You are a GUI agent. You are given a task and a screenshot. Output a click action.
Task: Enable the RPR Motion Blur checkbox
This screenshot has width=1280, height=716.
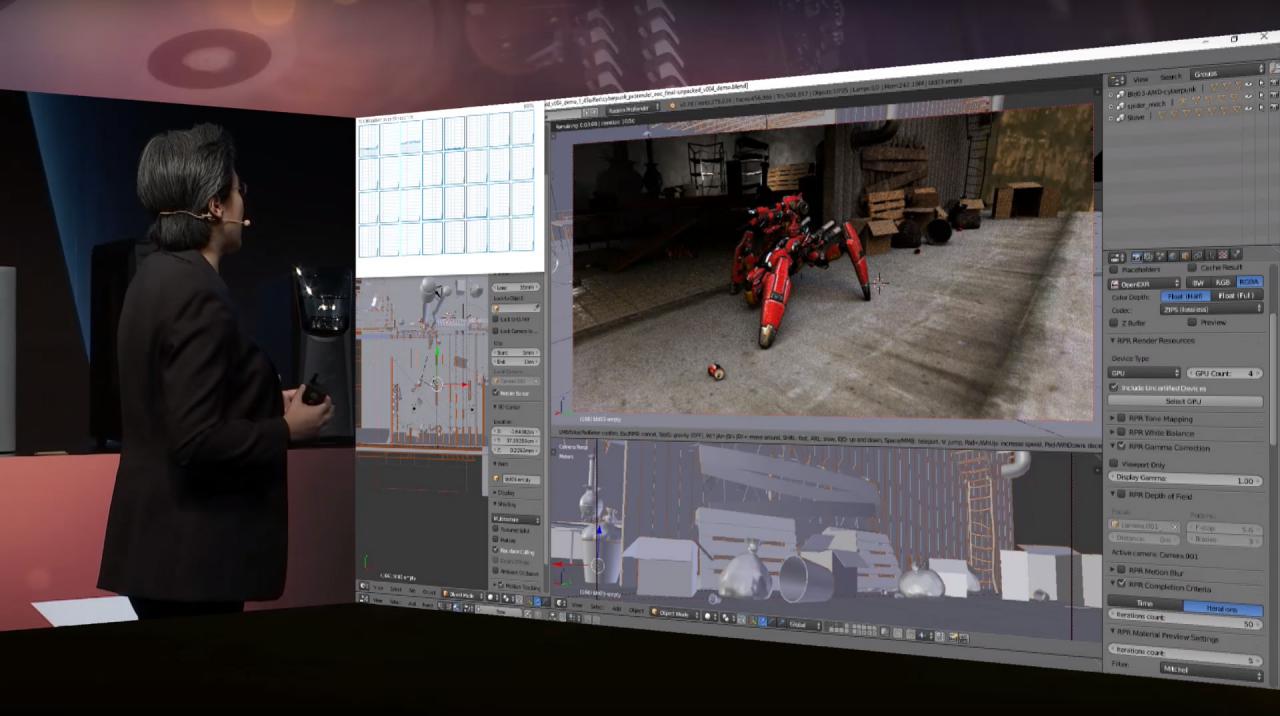(1121, 569)
